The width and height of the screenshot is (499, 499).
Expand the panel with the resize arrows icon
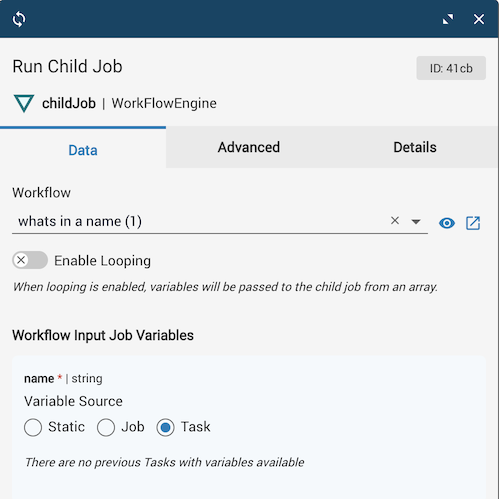pyautogui.click(x=448, y=19)
